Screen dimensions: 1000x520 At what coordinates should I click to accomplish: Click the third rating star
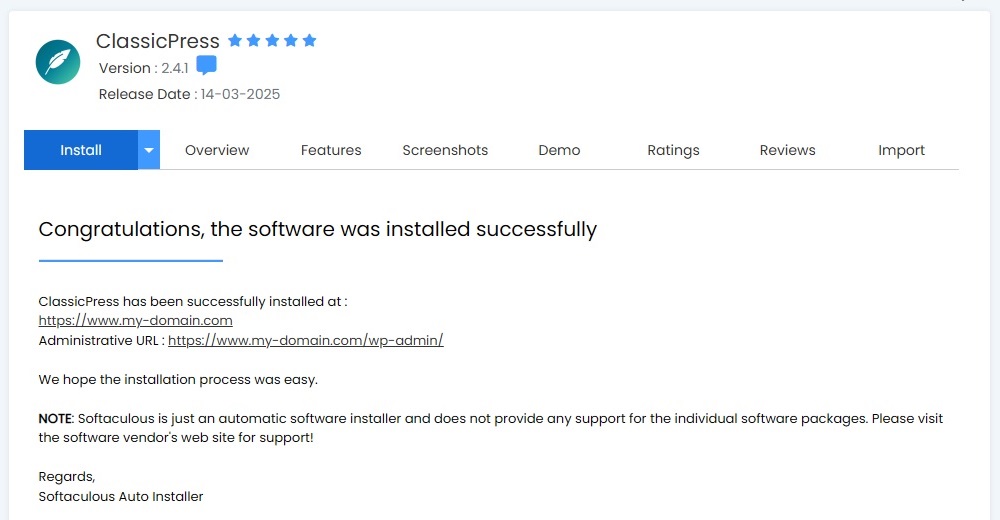pyautogui.click(x=272, y=41)
